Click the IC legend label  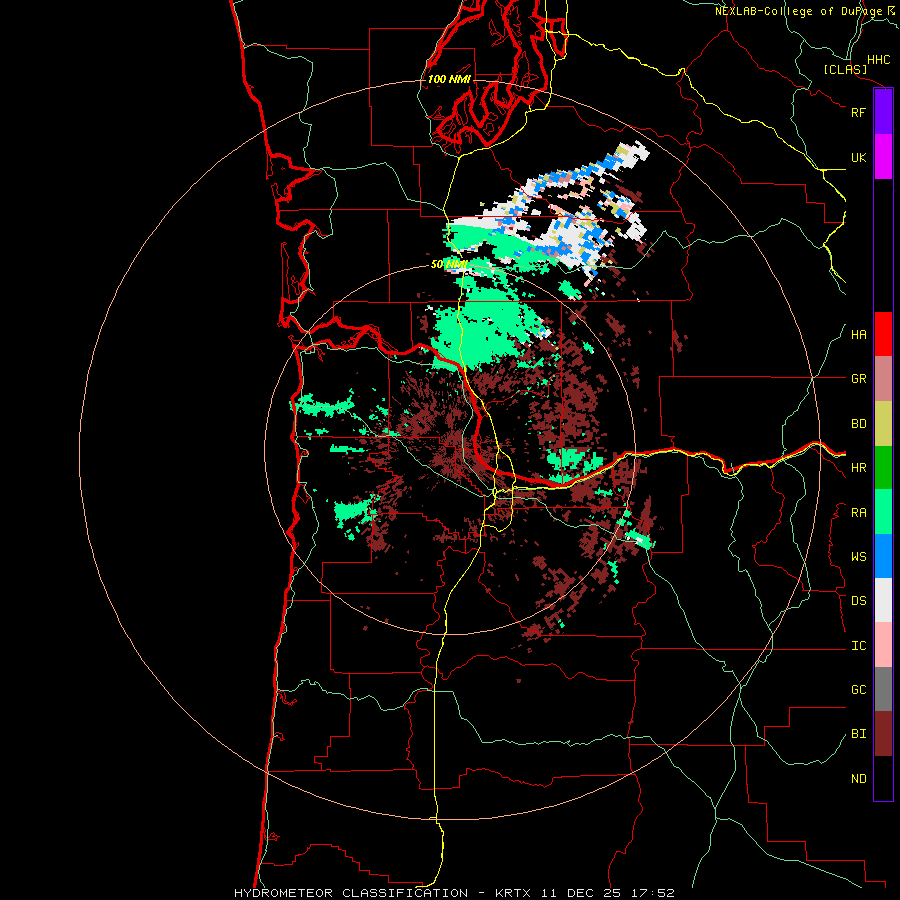(858, 646)
